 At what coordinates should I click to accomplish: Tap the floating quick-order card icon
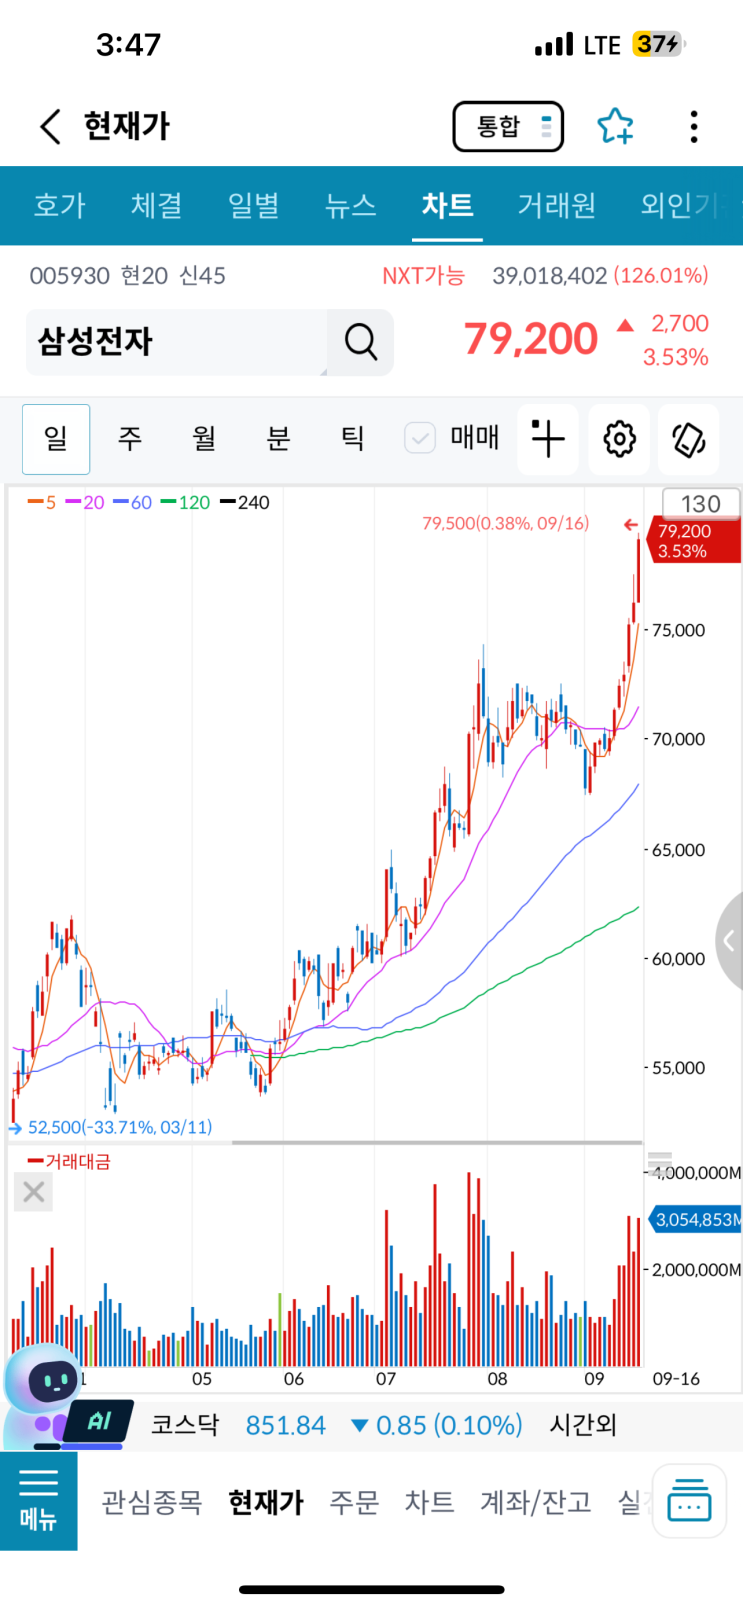click(689, 1501)
